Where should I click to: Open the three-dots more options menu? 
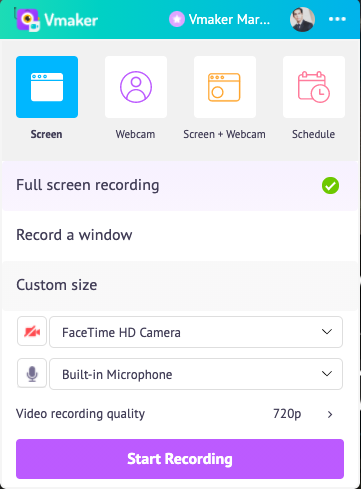(337, 19)
